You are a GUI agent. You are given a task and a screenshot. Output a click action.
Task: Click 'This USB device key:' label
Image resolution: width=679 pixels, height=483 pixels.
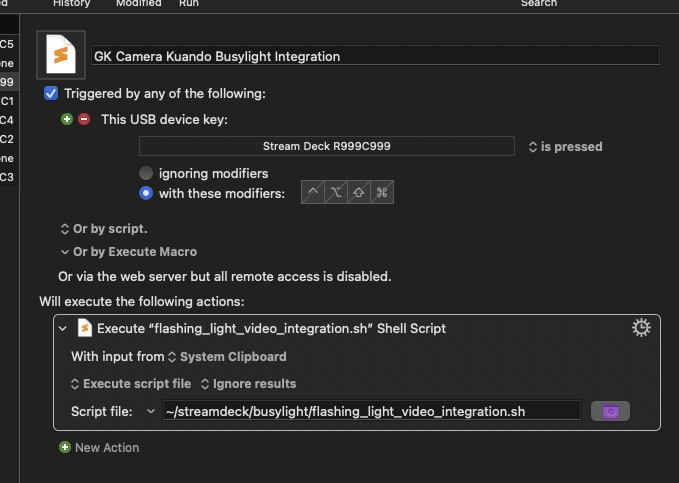pos(165,120)
